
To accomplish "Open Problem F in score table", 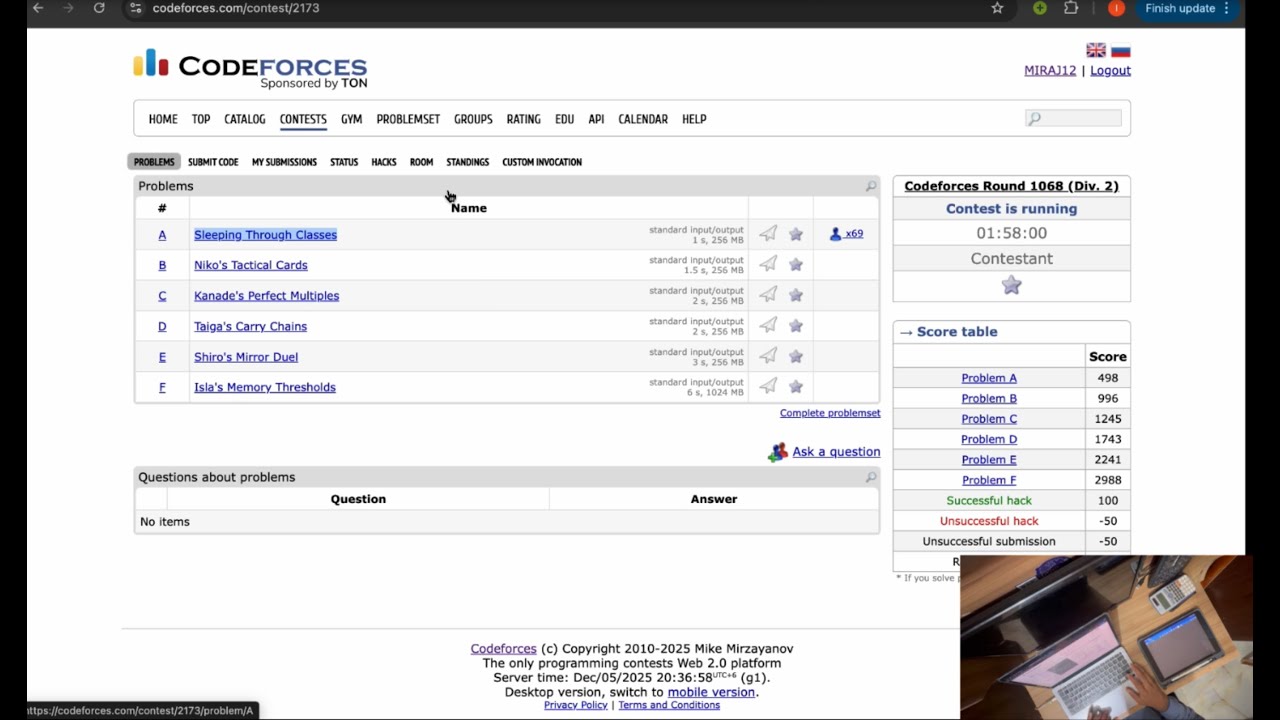I will click(989, 480).
